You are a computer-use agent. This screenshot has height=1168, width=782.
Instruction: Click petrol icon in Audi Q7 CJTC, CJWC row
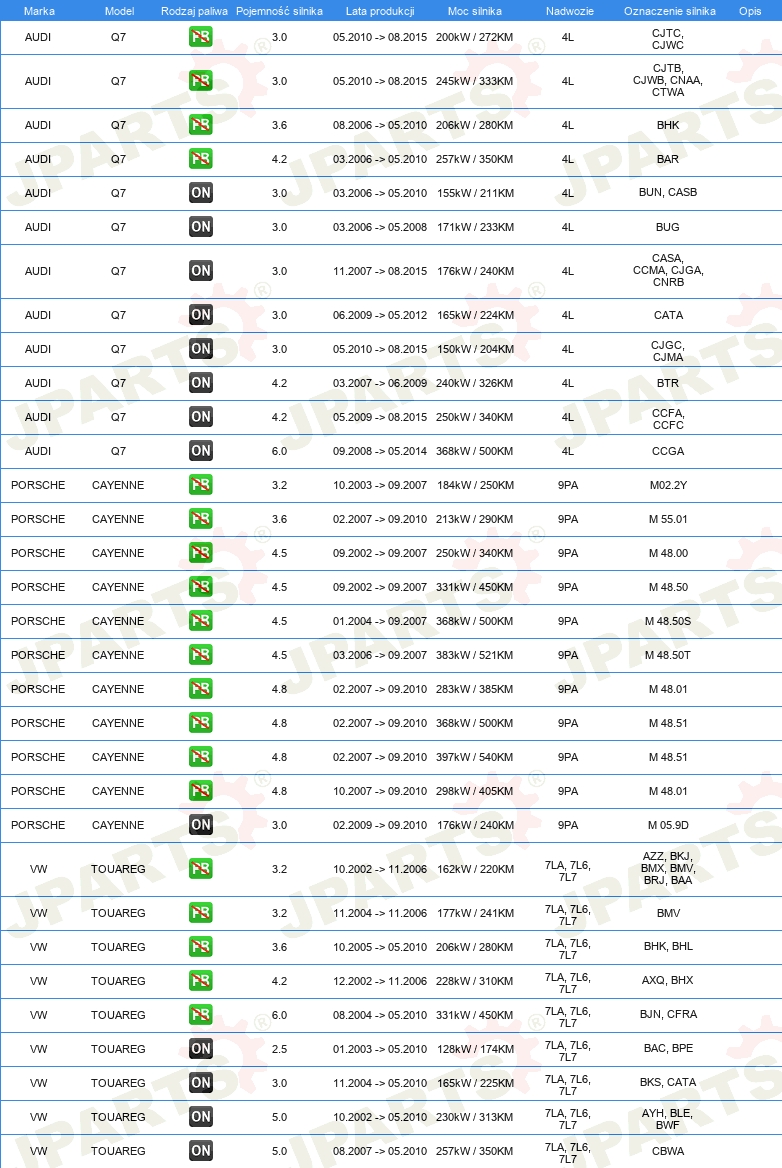pyautogui.click(x=200, y=36)
